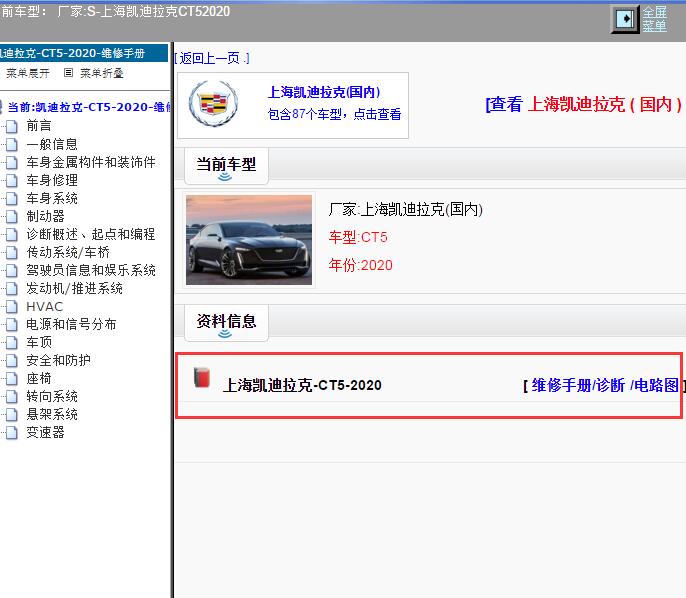Open the 制动器 tree item
The height and width of the screenshot is (598, 686).
pos(46,216)
